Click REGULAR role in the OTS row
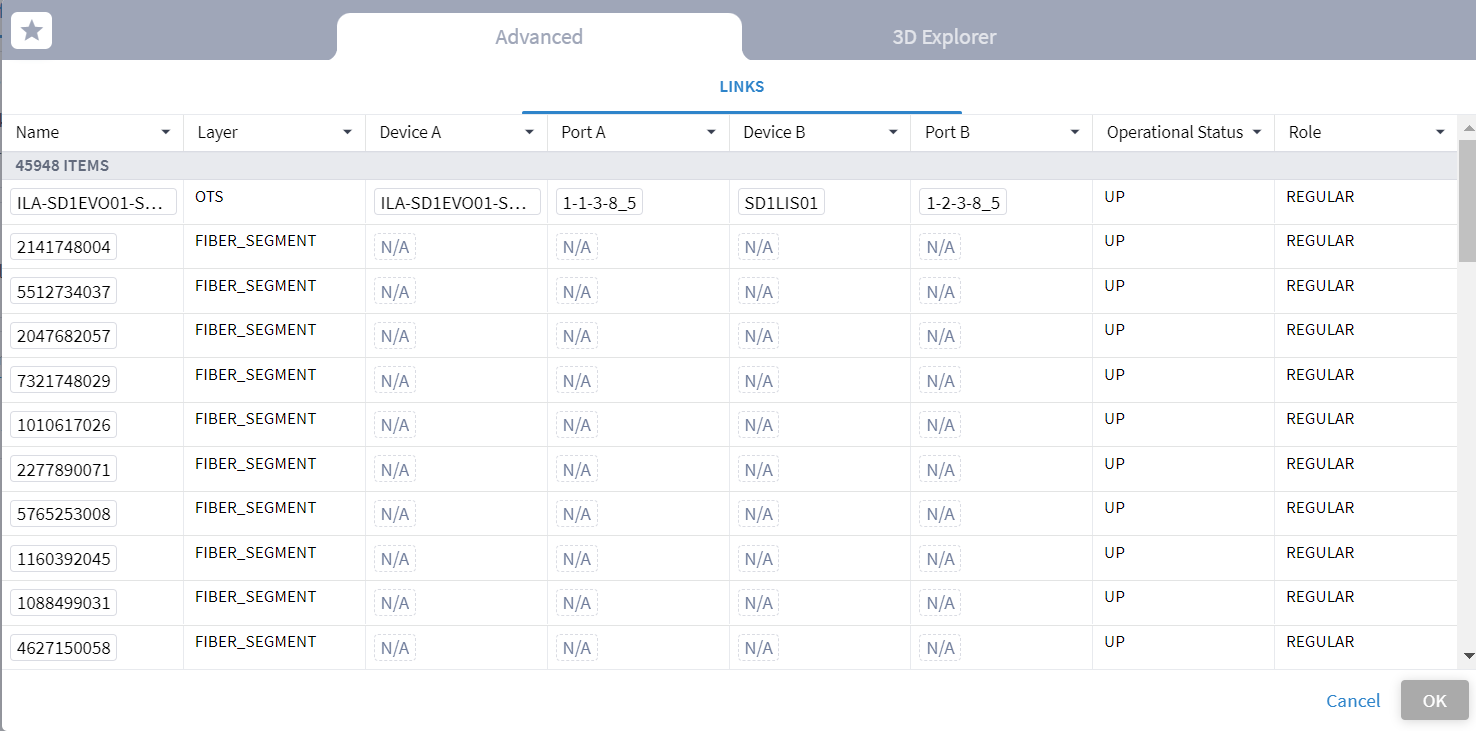1476x731 pixels. click(x=1320, y=197)
